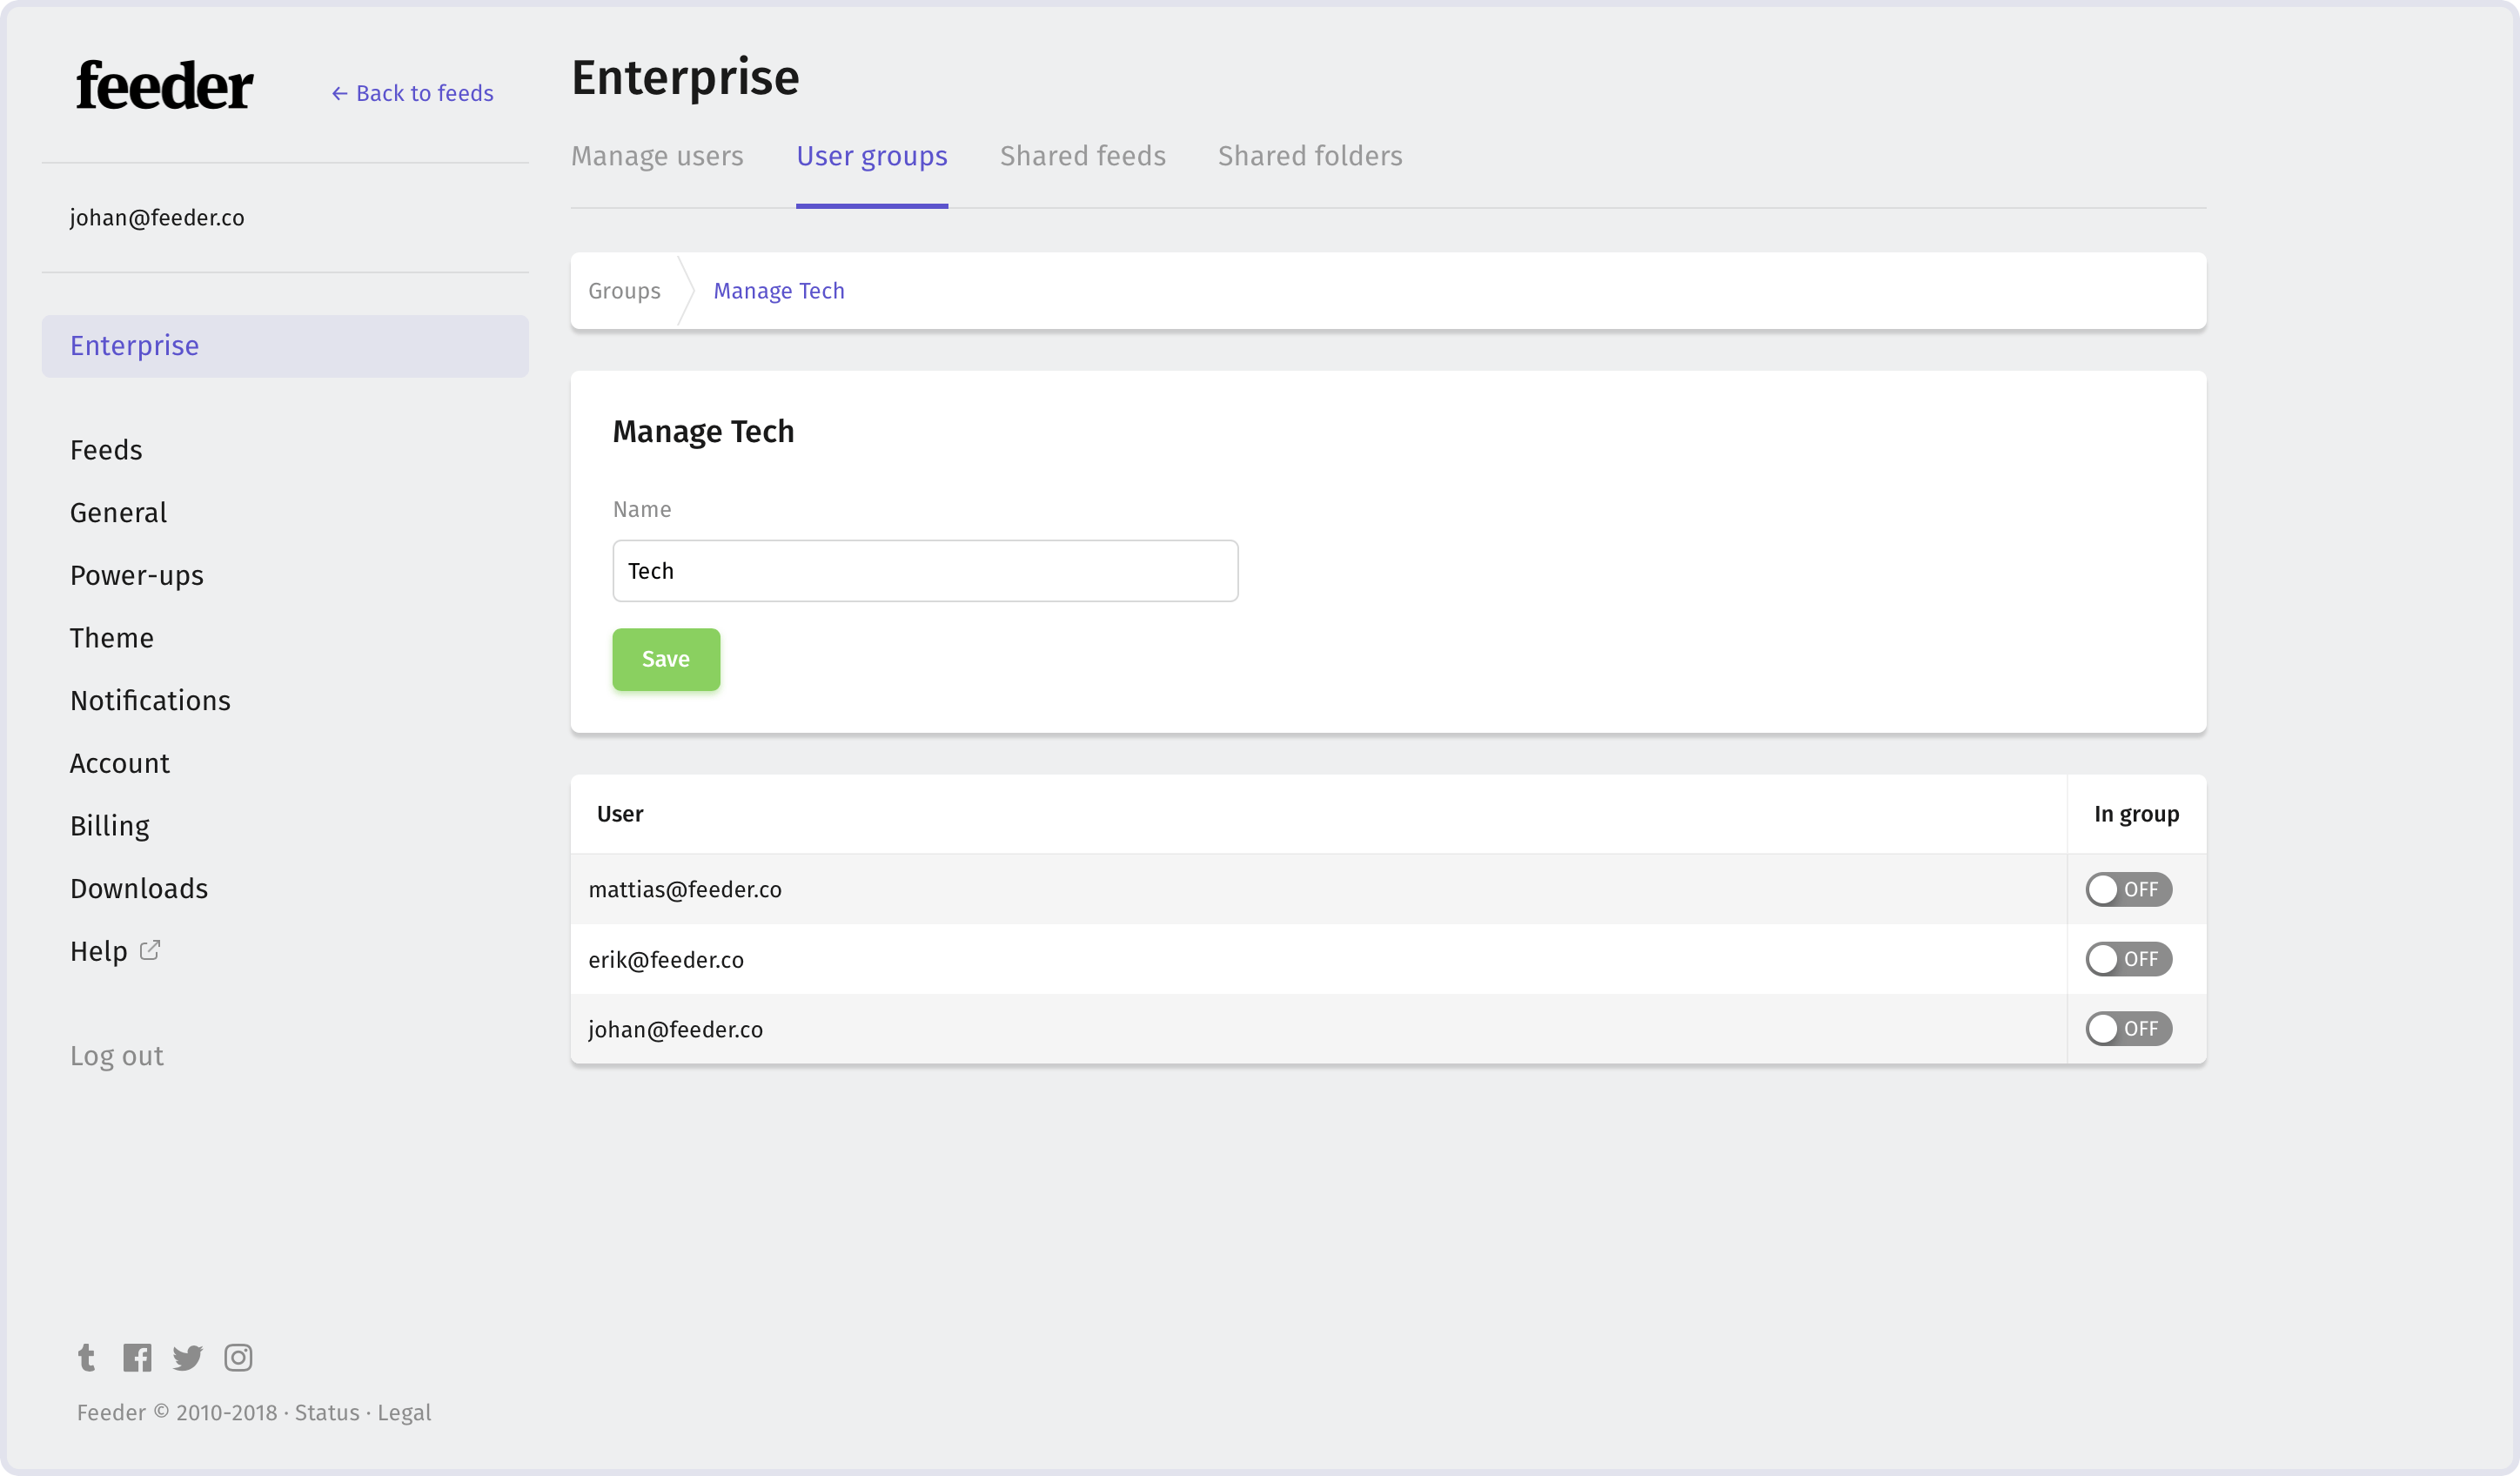Open Billing in the sidebar
Image resolution: width=2520 pixels, height=1476 pixels.
(x=110, y=826)
